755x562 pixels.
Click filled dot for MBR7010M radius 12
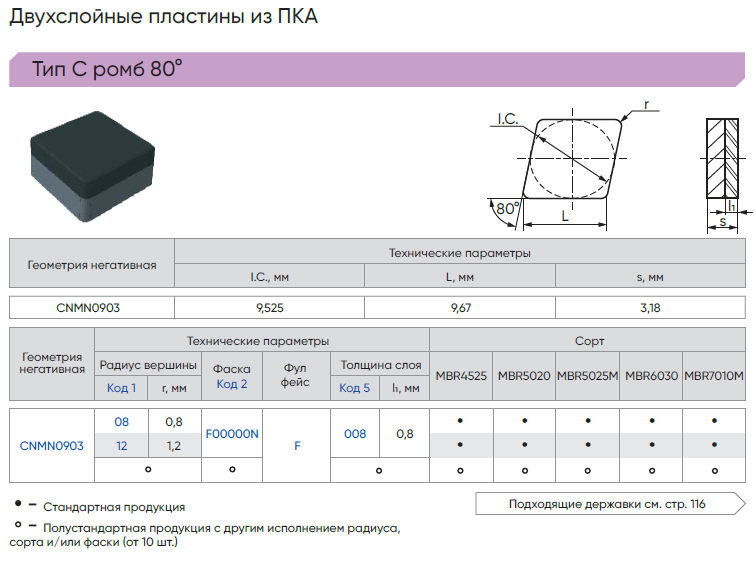pos(715,445)
